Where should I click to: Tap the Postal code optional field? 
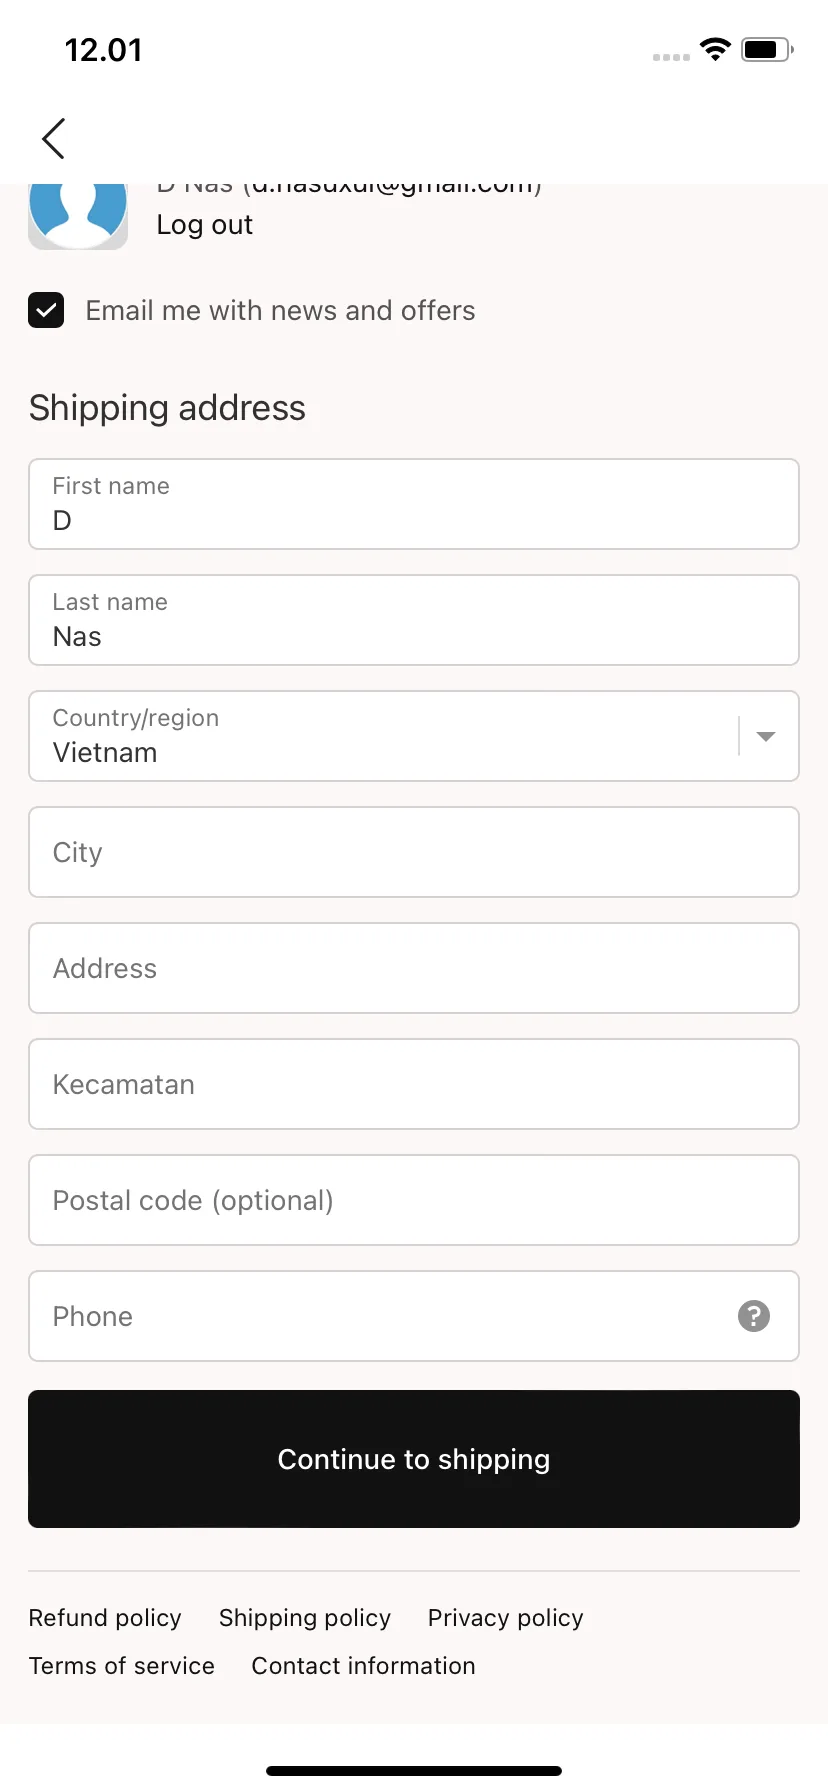(414, 1200)
